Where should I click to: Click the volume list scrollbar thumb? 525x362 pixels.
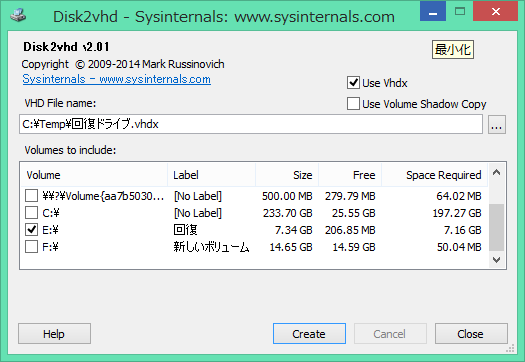pos(497,227)
